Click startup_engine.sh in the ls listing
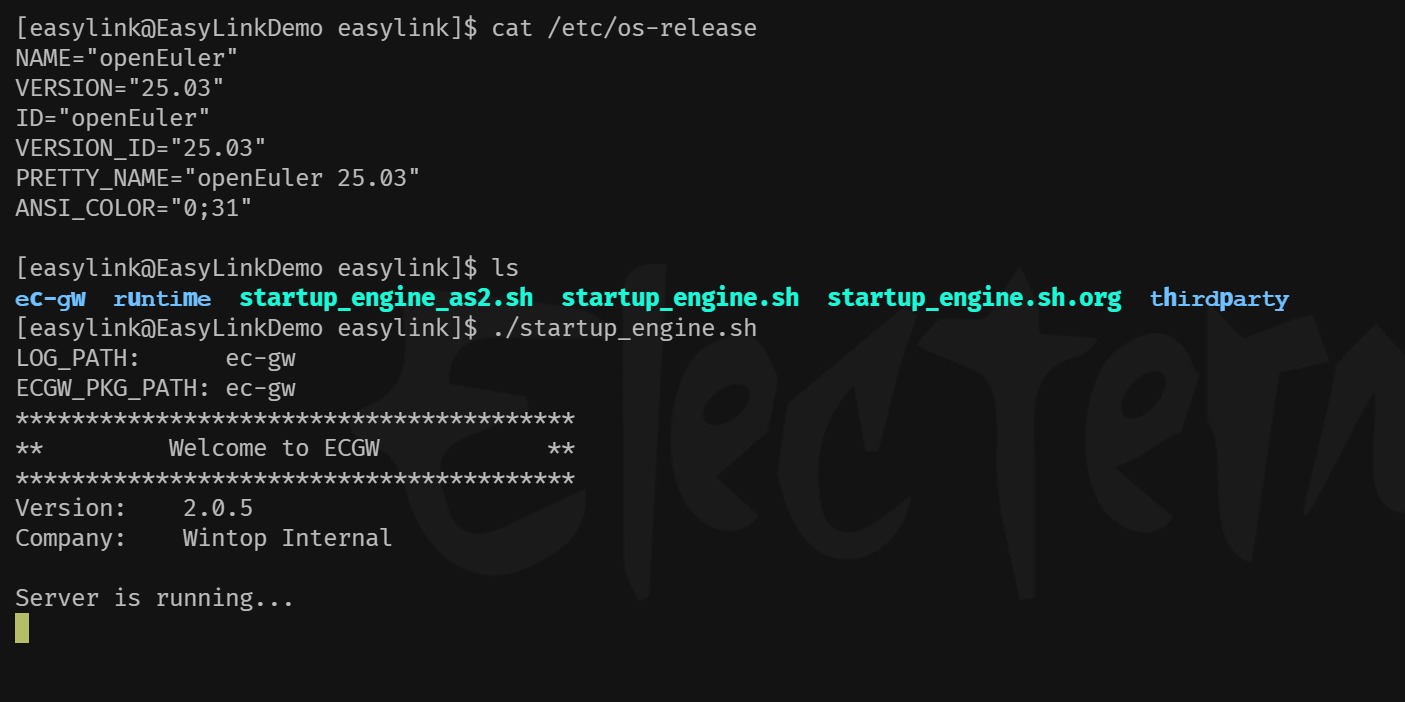Viewport: 1405px width, 702px height. tap(680, 298)
